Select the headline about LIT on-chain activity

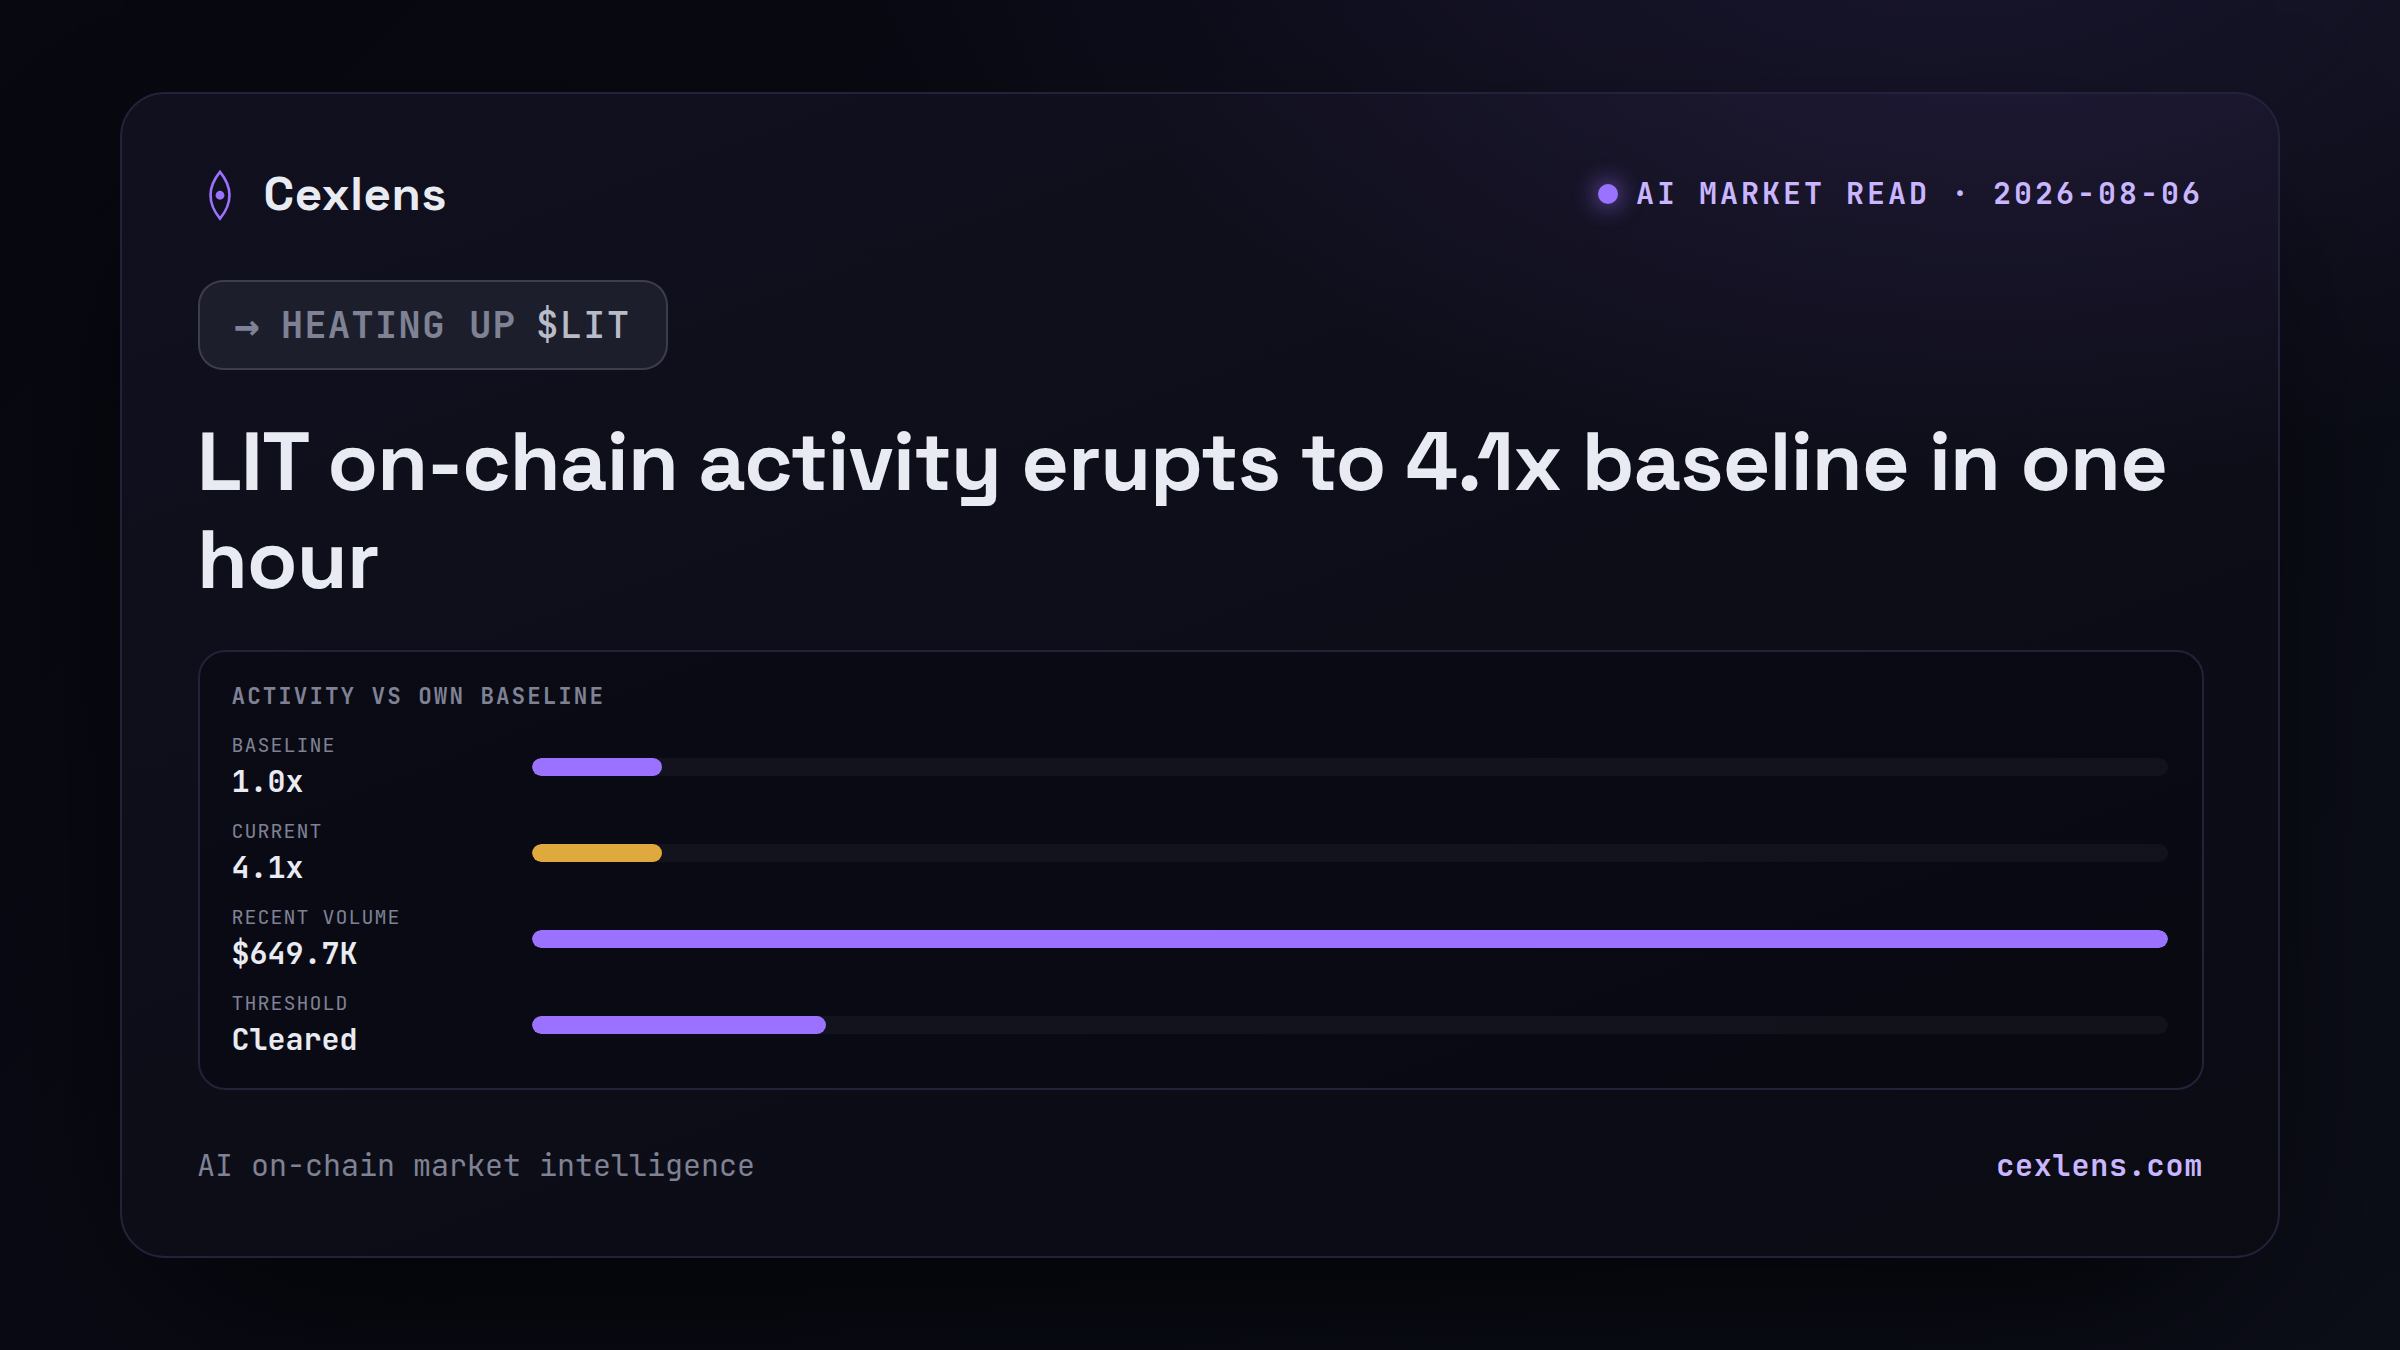point(1182,511)
